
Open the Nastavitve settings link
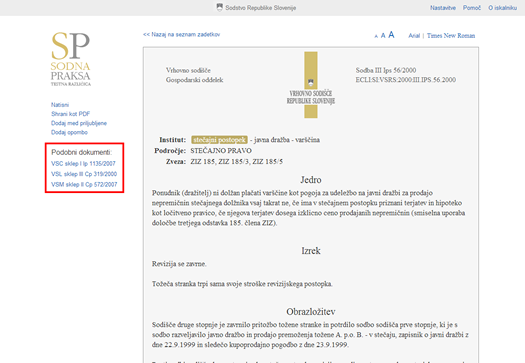point(443,8)
